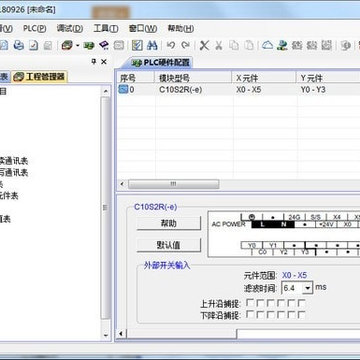Tick the fifth falling edge capture checkbox
The width and height of the screenshot is (360, 360).
click(291, 314)
